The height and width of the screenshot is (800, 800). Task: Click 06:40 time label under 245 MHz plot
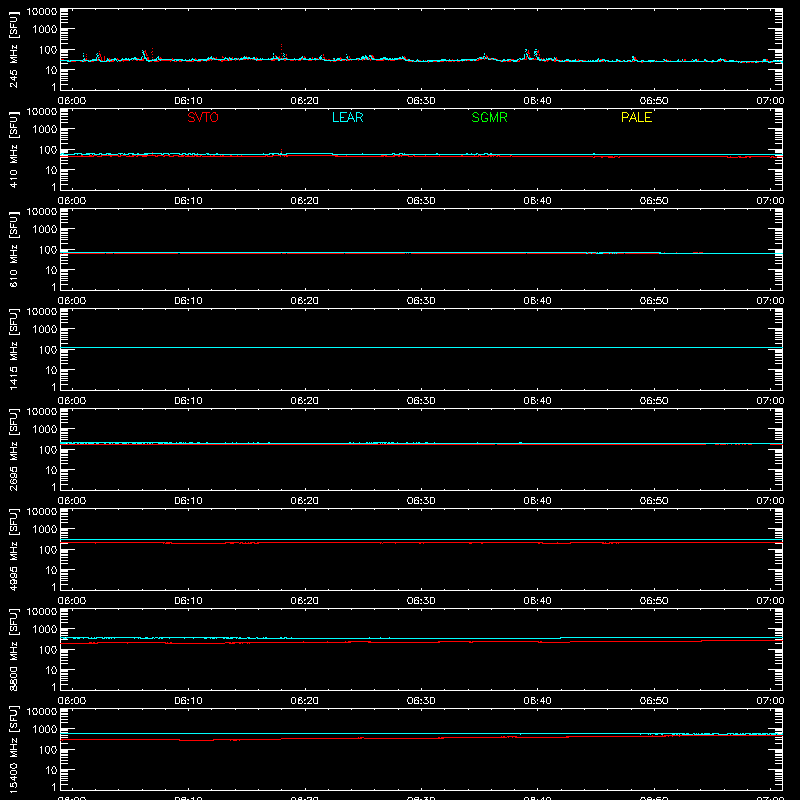click(537, 101)
